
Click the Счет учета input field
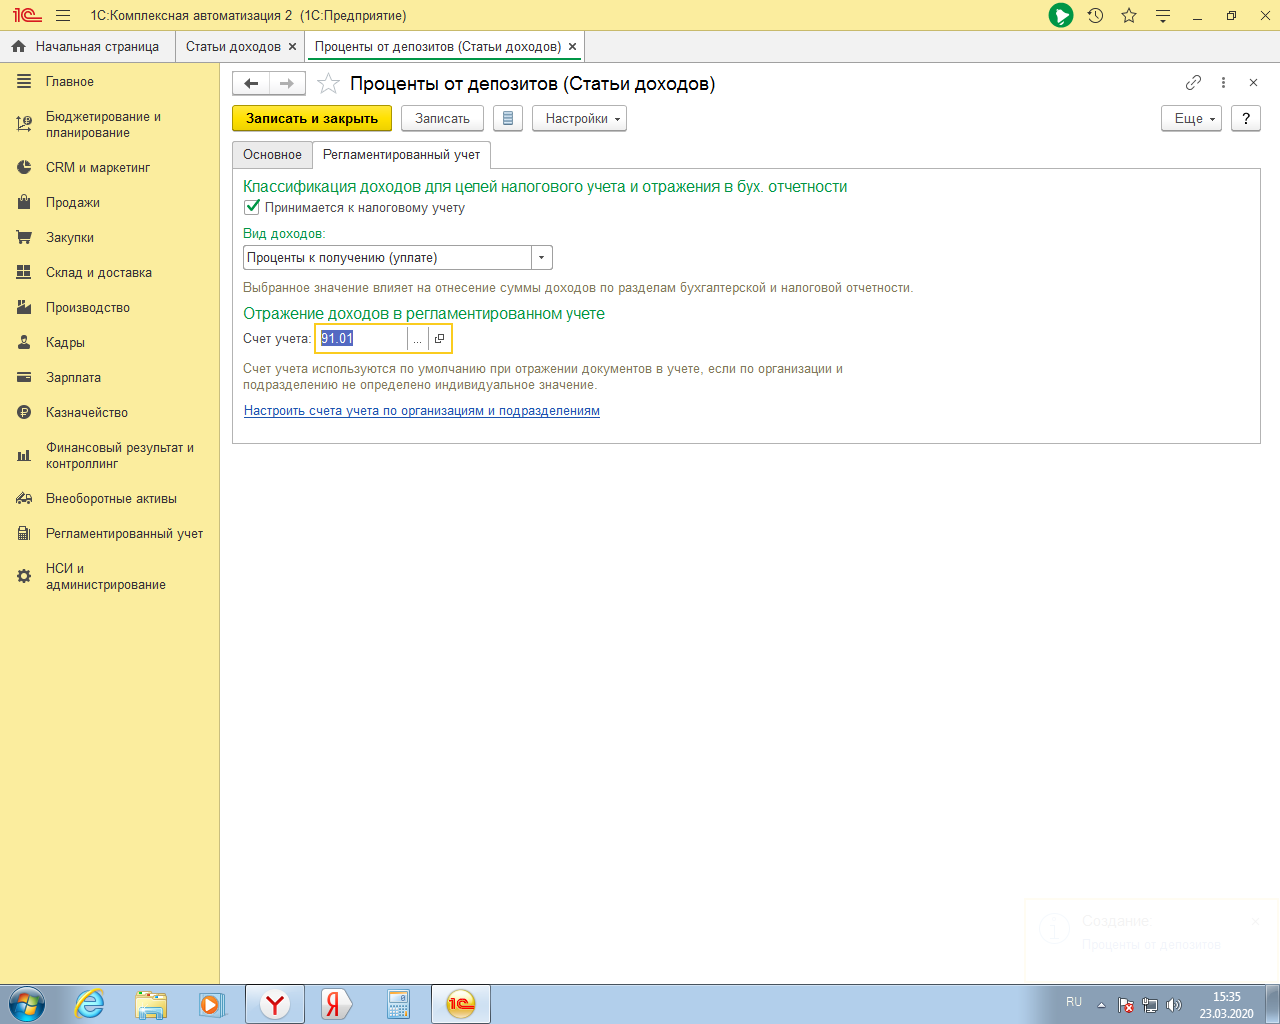(x=362, y=339)
